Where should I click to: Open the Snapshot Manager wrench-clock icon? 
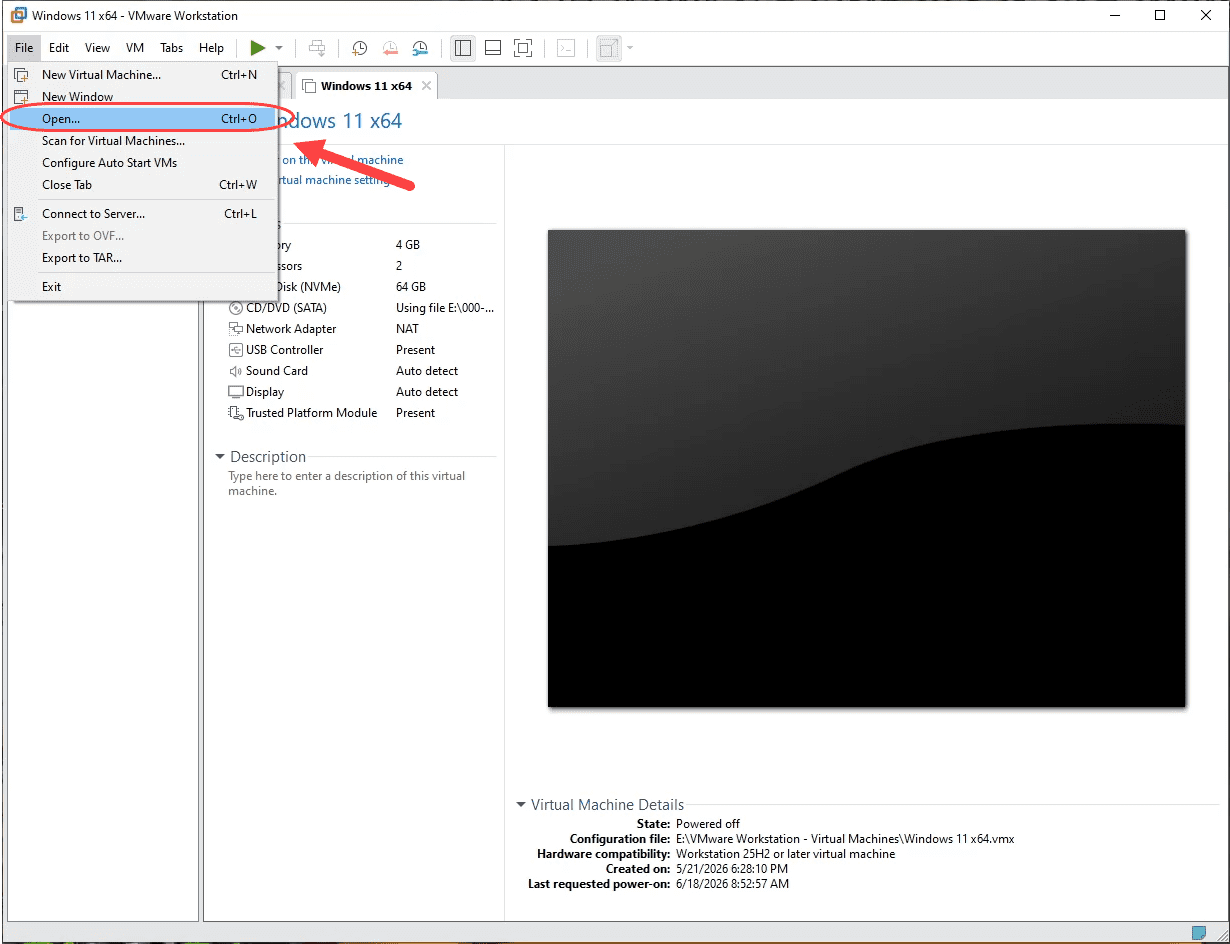point(421,48)
